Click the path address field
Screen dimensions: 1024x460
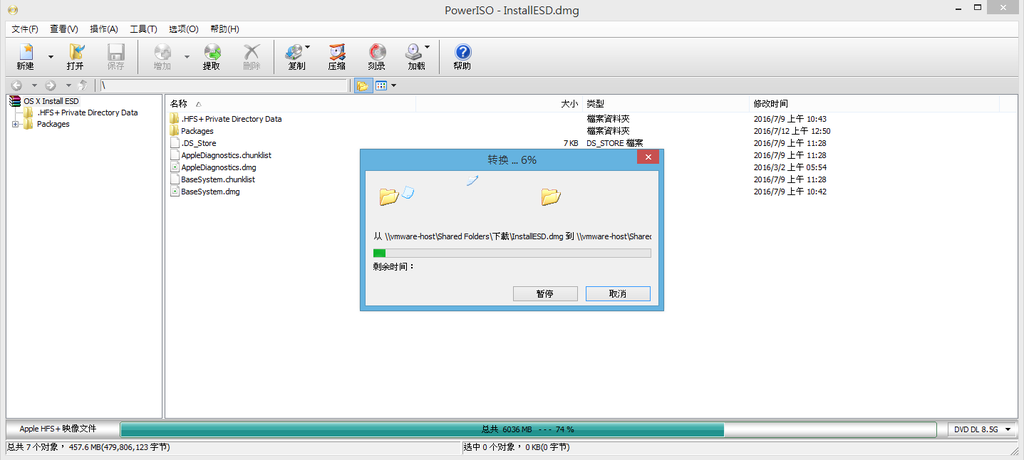pyautogui.click(x=223, y=86)
